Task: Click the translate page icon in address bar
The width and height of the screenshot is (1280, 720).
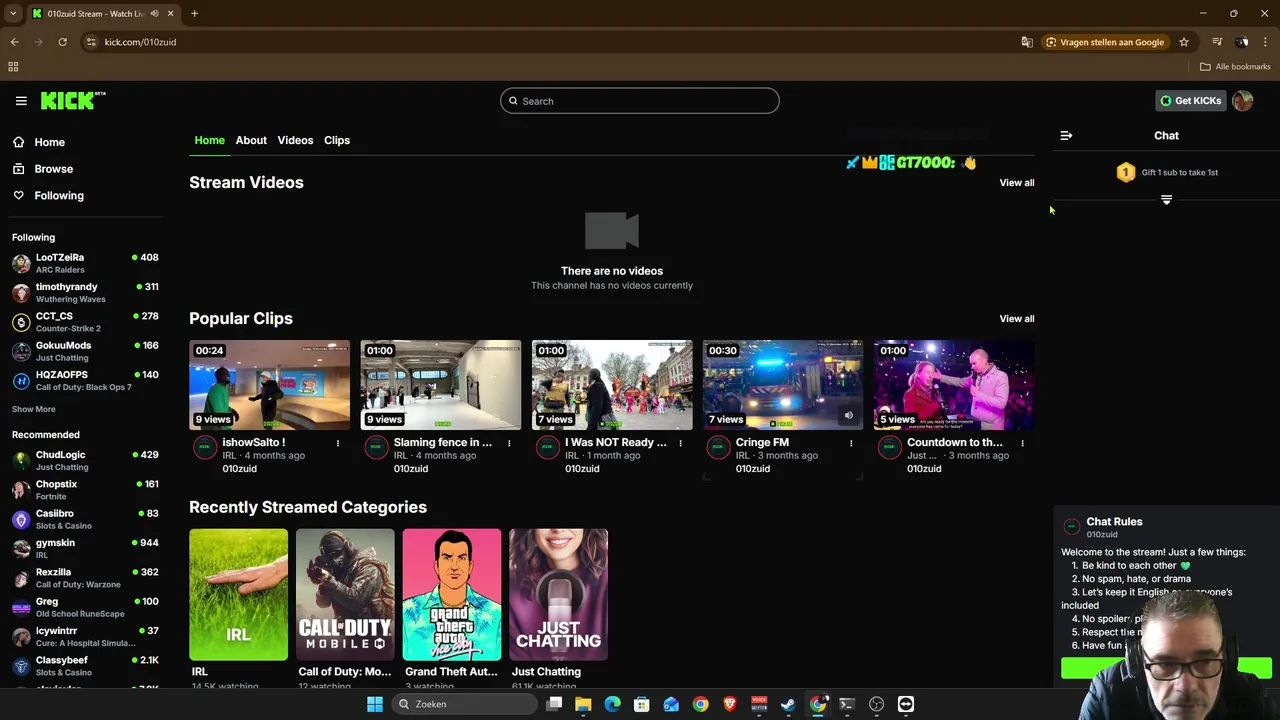Action: [x=1027, y=42]
